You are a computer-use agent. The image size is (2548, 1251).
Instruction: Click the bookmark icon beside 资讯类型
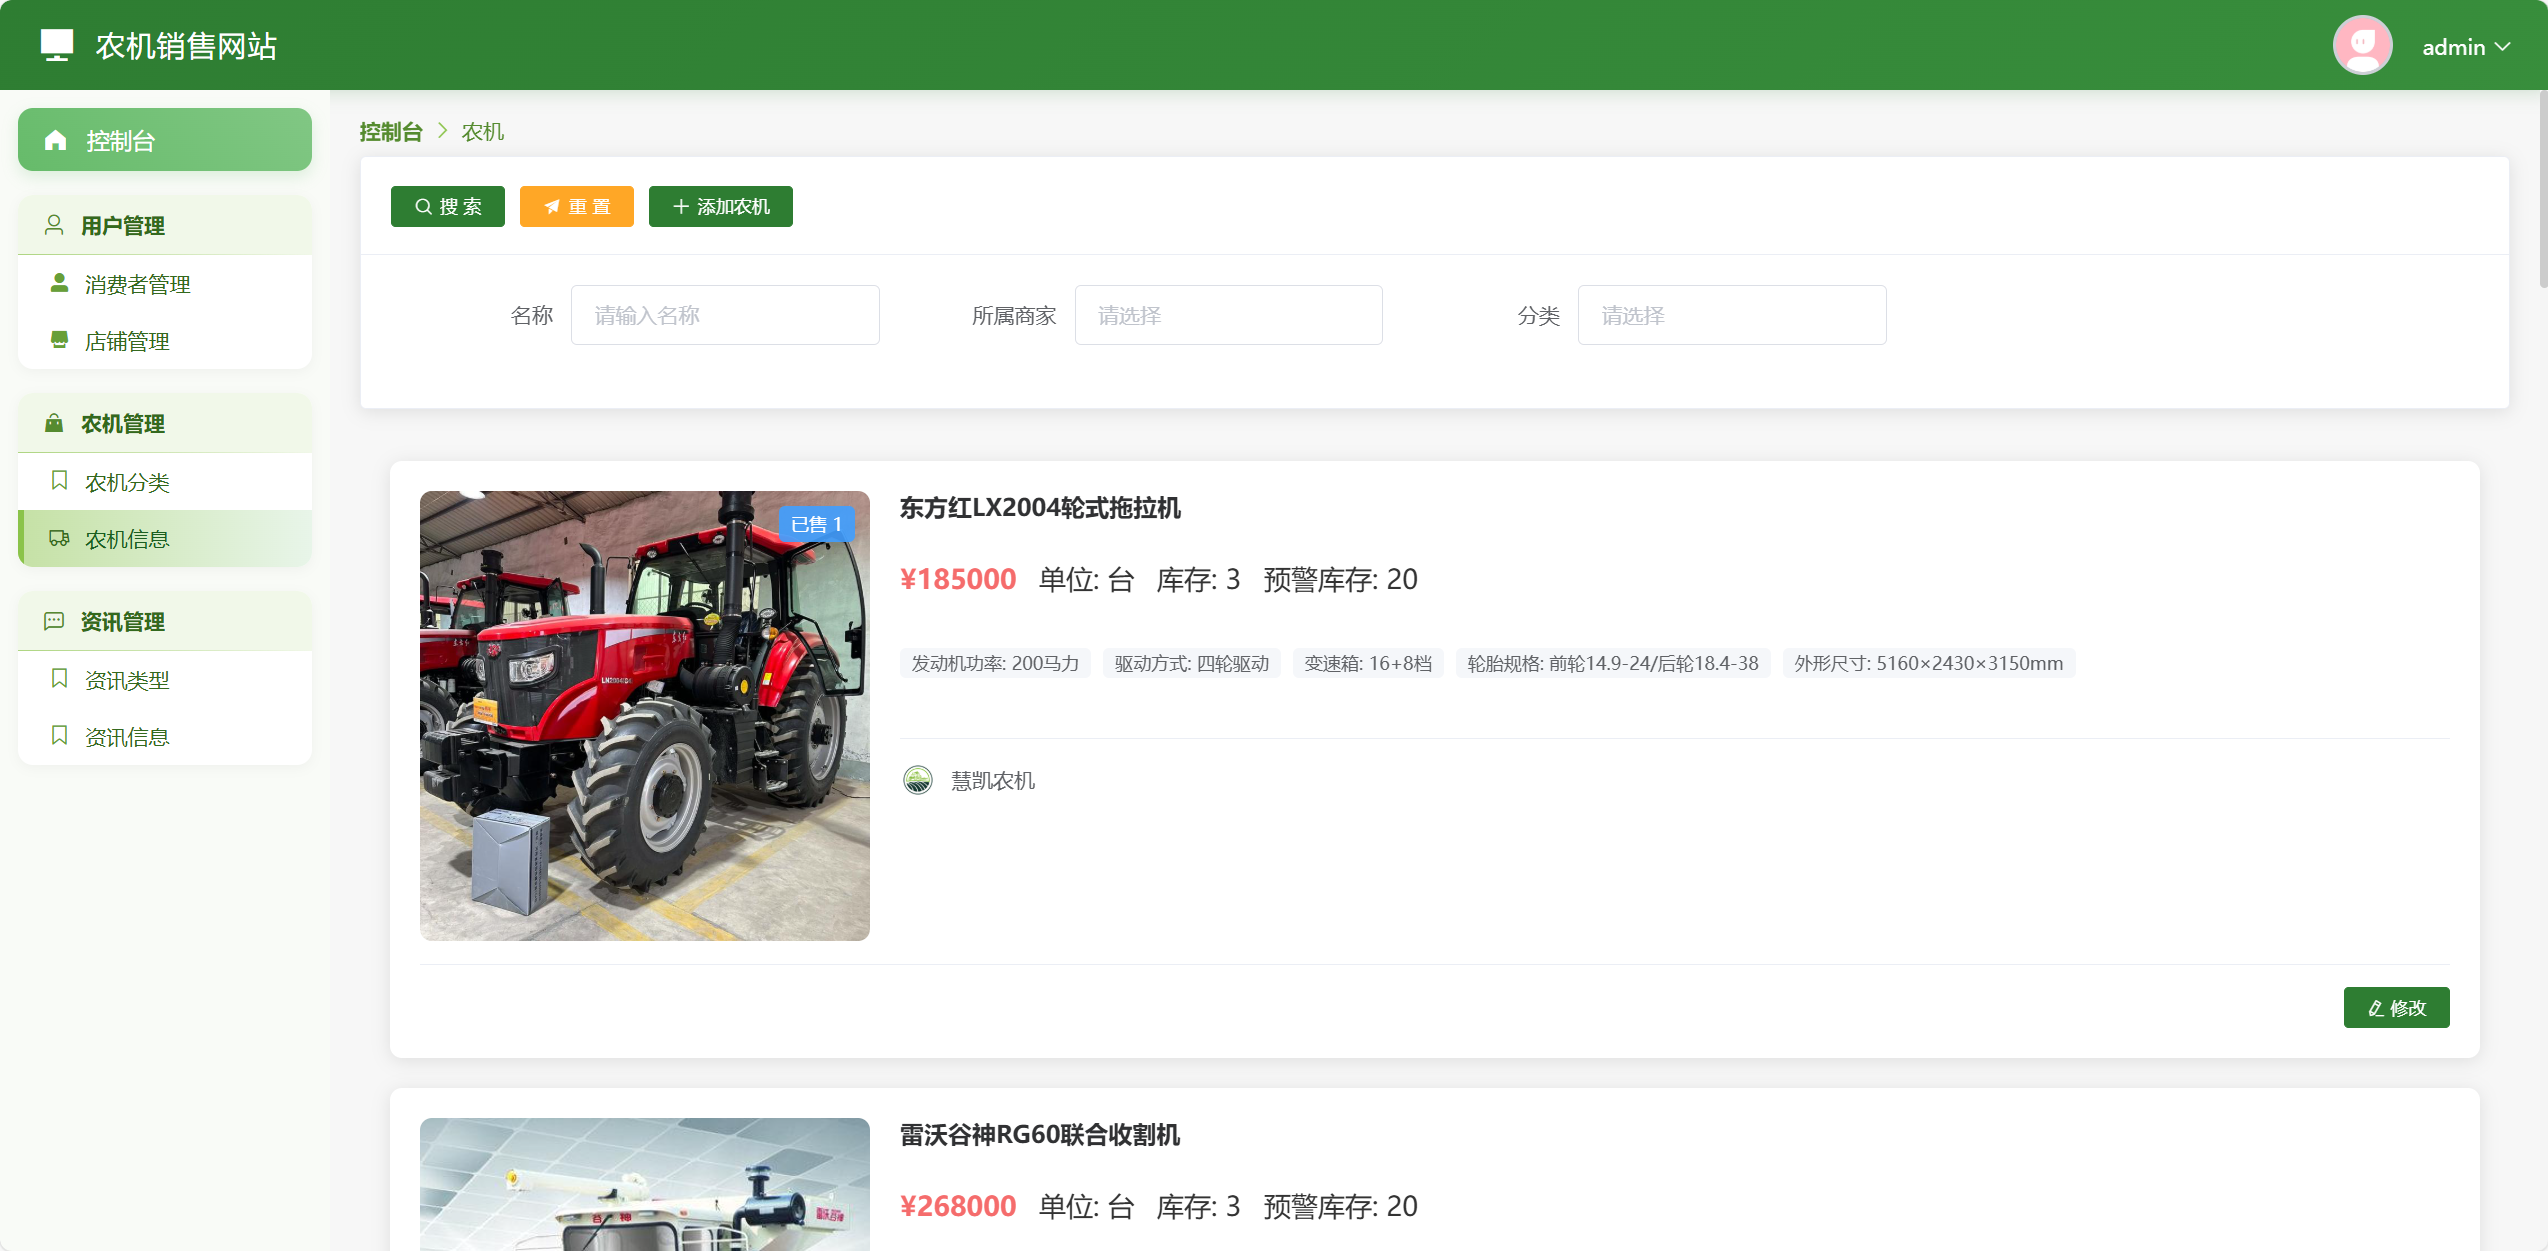pyautogui.click(x=60, y=679)
